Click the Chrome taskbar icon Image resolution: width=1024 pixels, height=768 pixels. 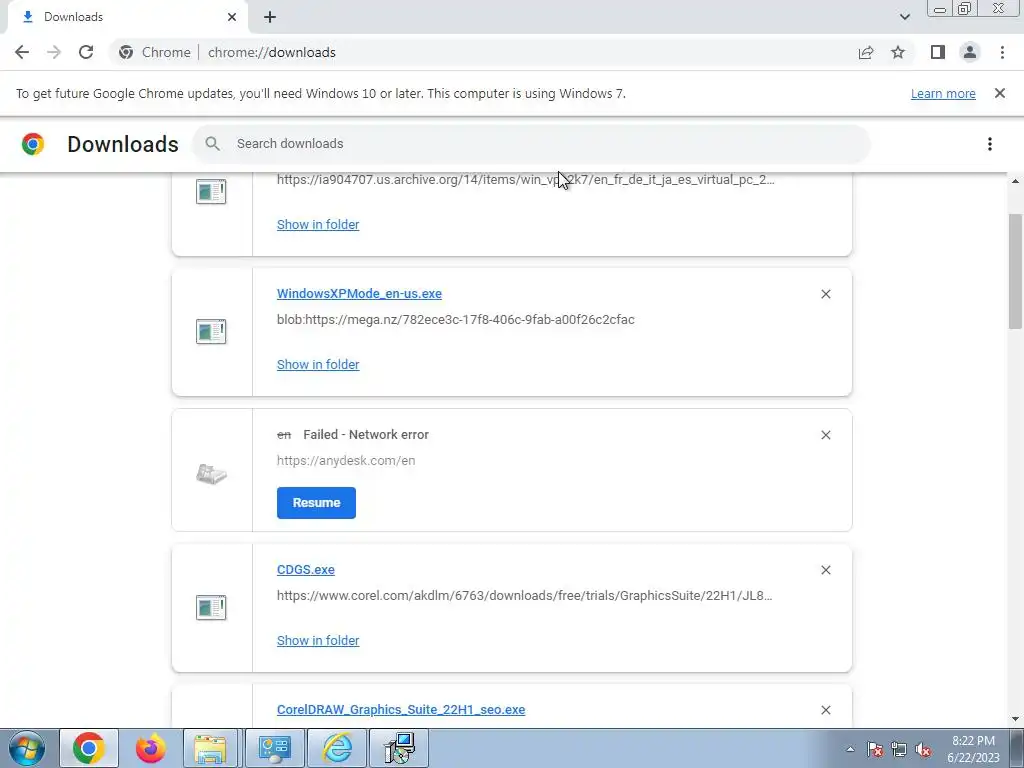point(89,748)
